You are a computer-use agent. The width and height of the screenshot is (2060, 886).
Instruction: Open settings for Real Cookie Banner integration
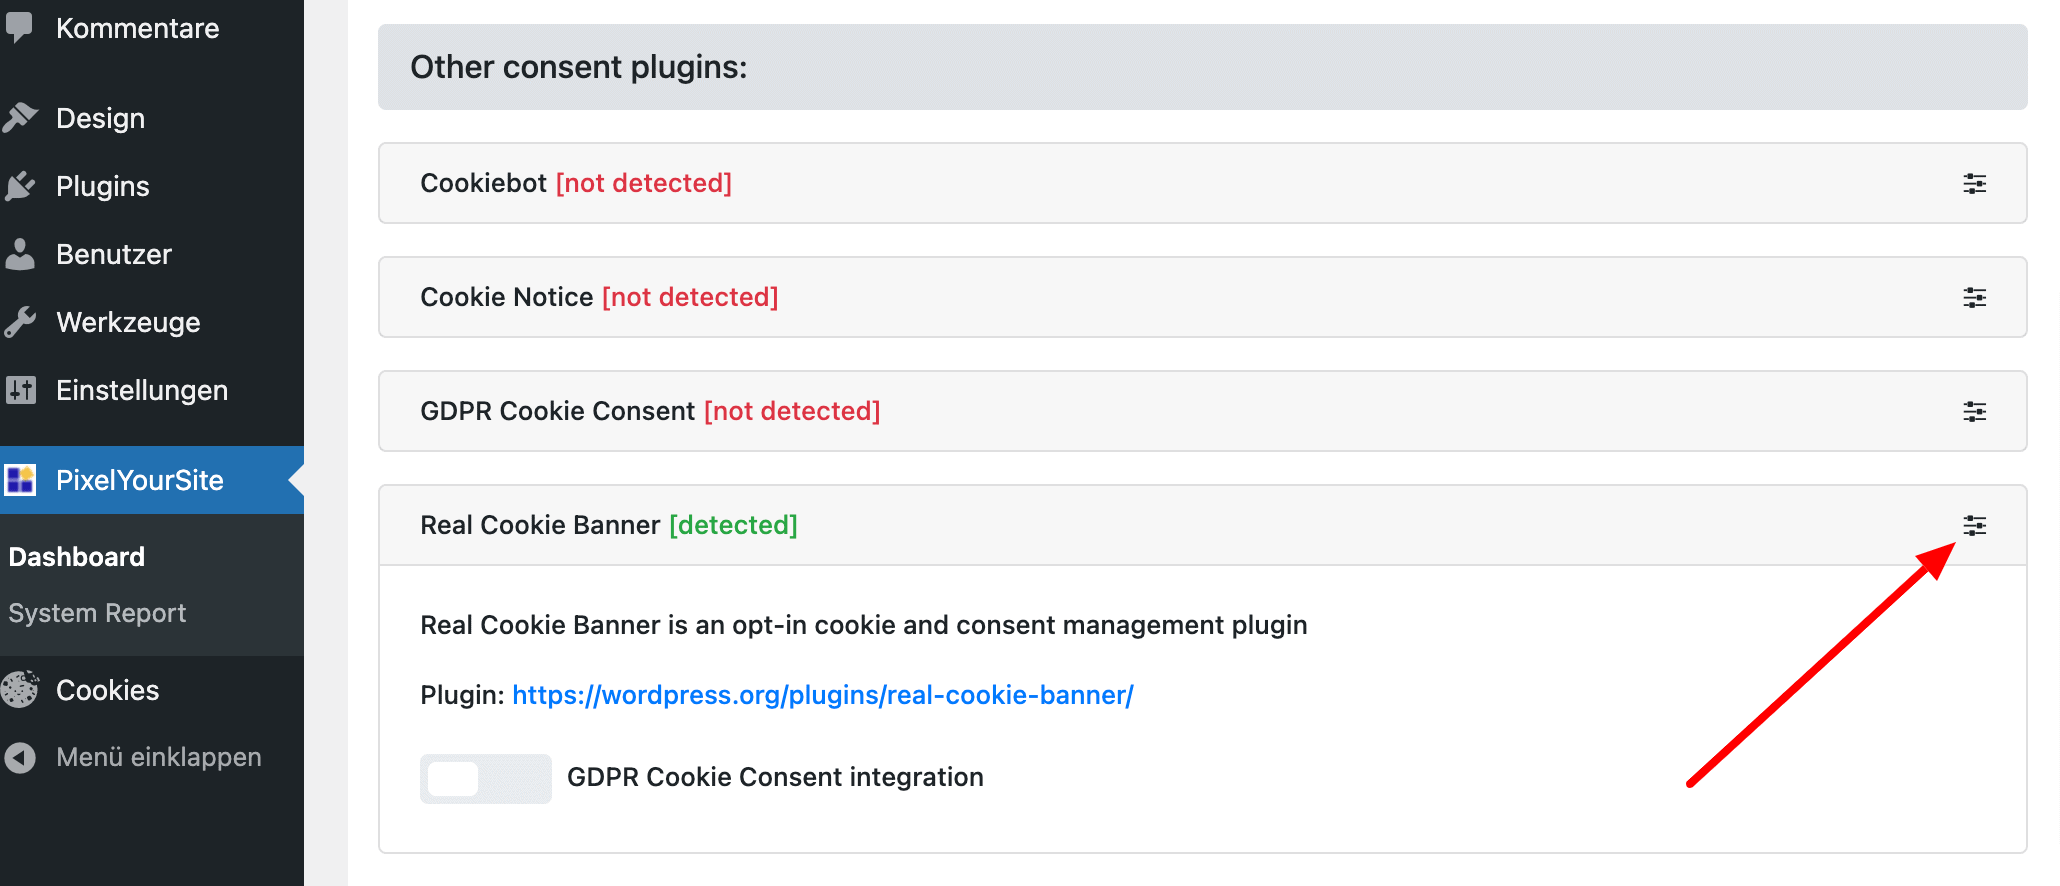coord(1975,525)
